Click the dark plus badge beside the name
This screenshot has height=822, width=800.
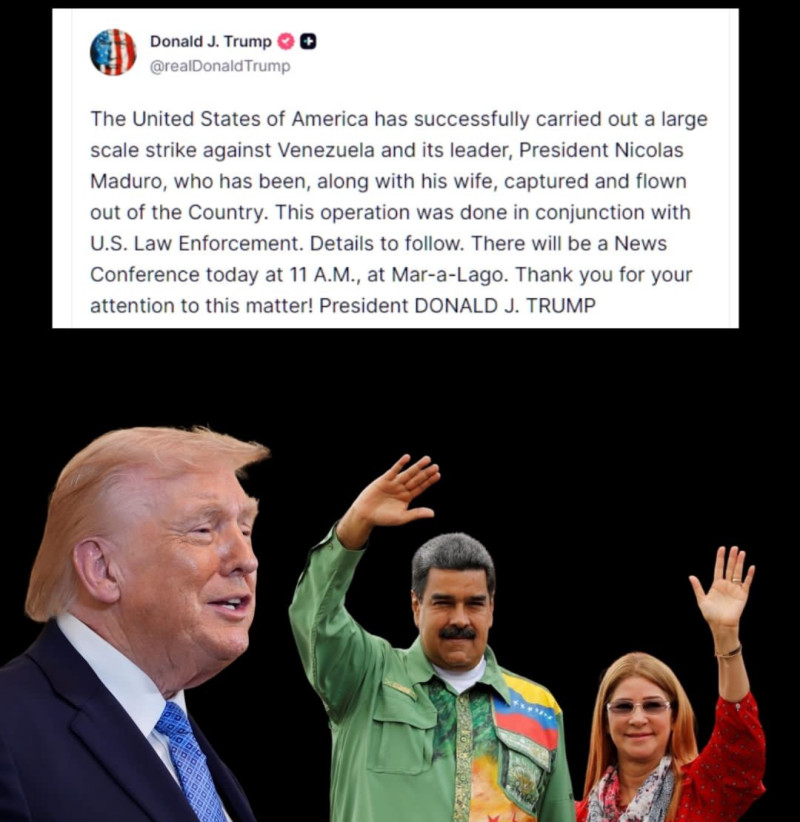[308, 41]
